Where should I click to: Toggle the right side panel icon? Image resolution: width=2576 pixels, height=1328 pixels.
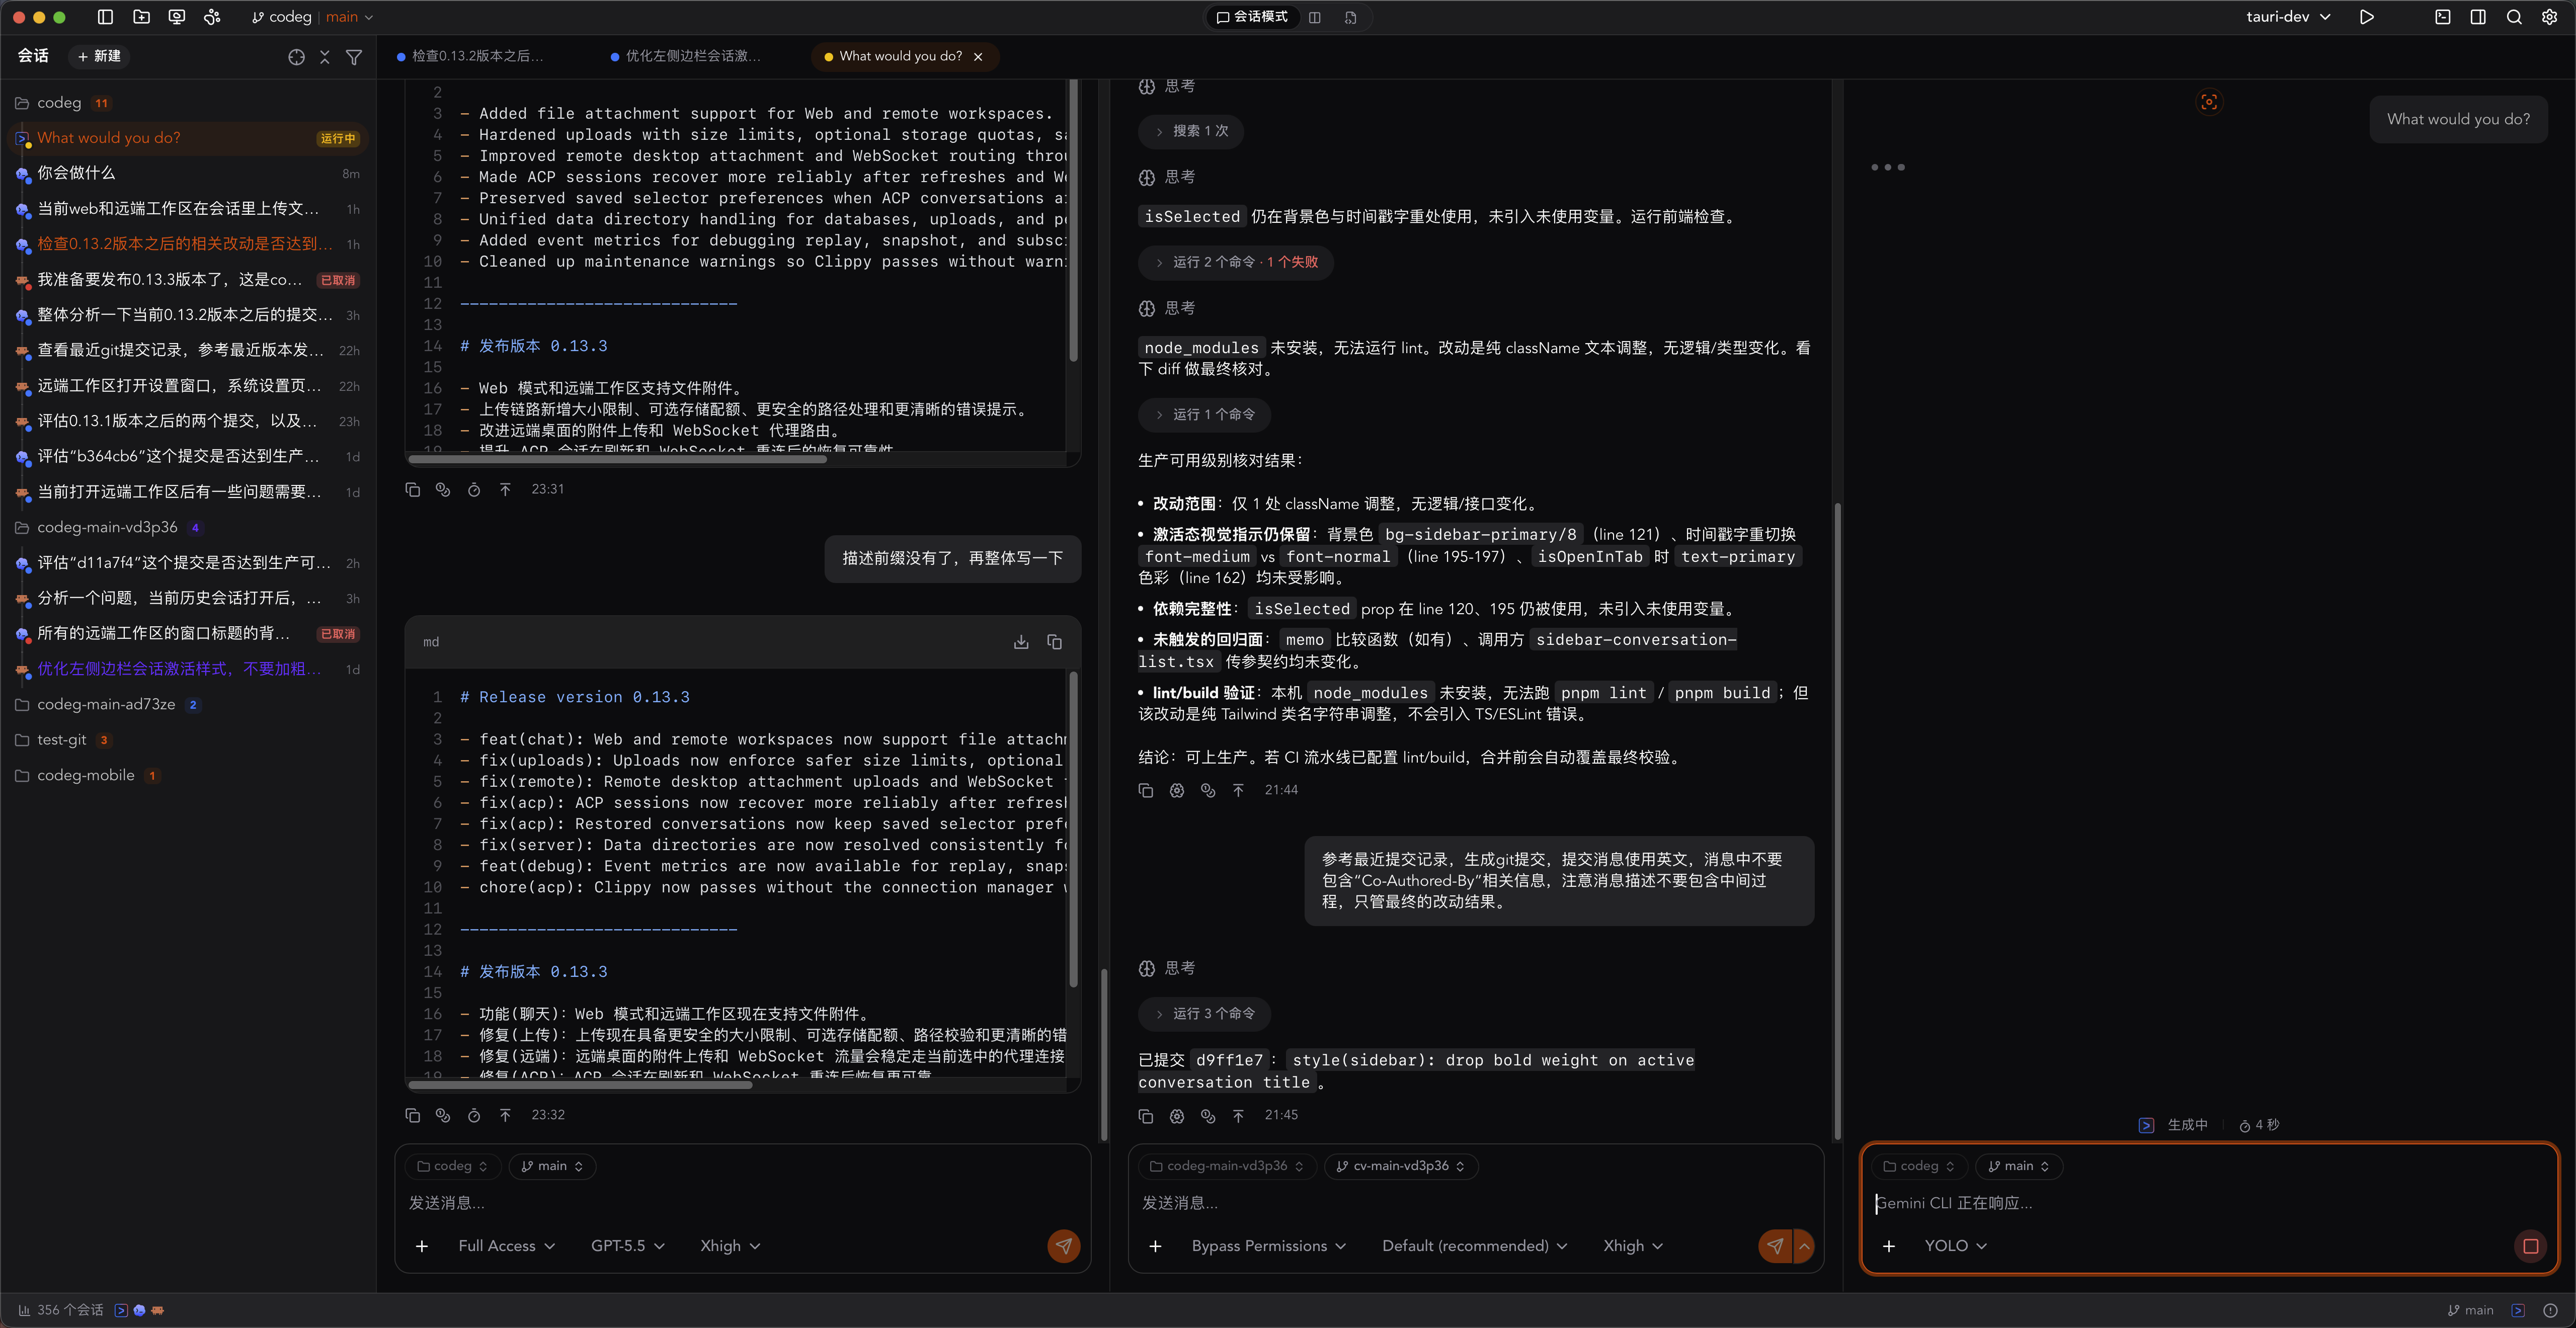click(2478, 17)
